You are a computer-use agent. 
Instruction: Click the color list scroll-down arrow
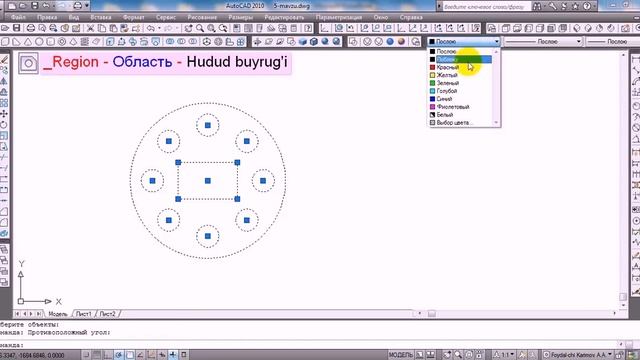[x=497, y=122]
